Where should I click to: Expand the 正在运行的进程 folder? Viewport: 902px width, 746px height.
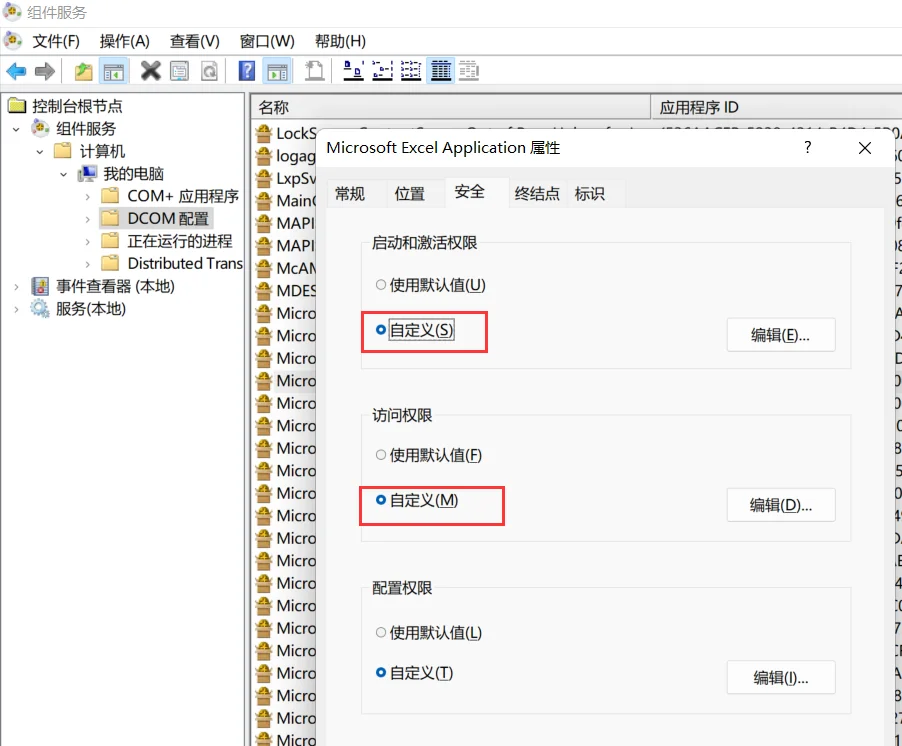pyautogui.click(x=87, y=242)
